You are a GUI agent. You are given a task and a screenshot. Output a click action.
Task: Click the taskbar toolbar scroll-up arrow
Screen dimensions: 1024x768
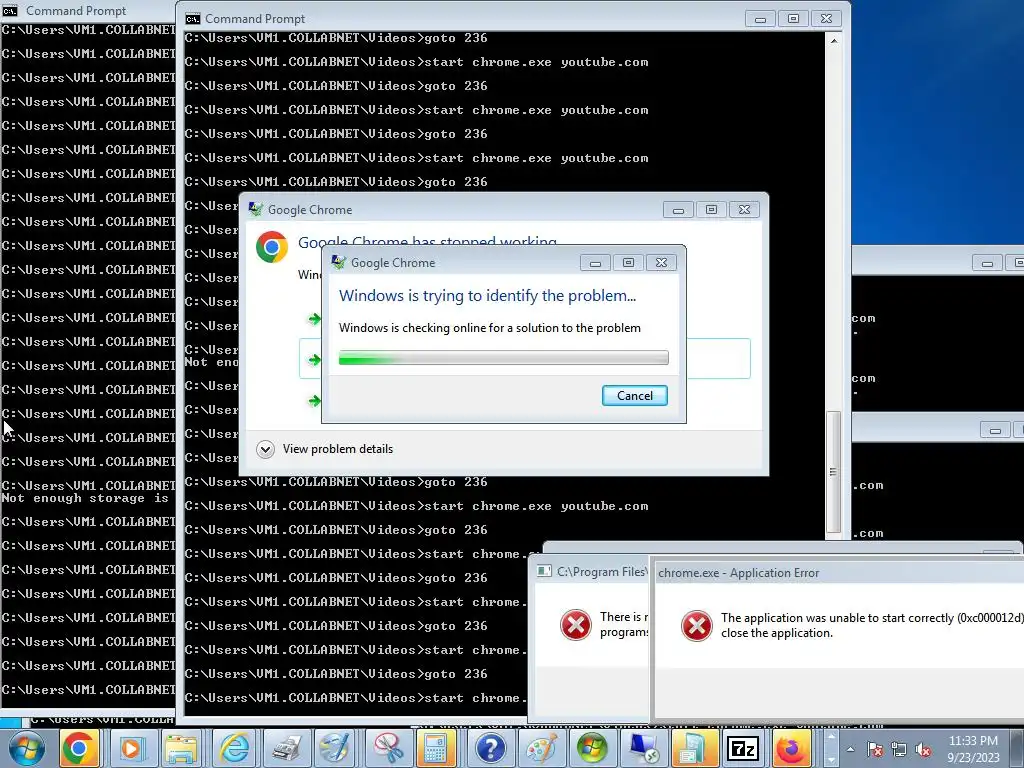point(831,737)
